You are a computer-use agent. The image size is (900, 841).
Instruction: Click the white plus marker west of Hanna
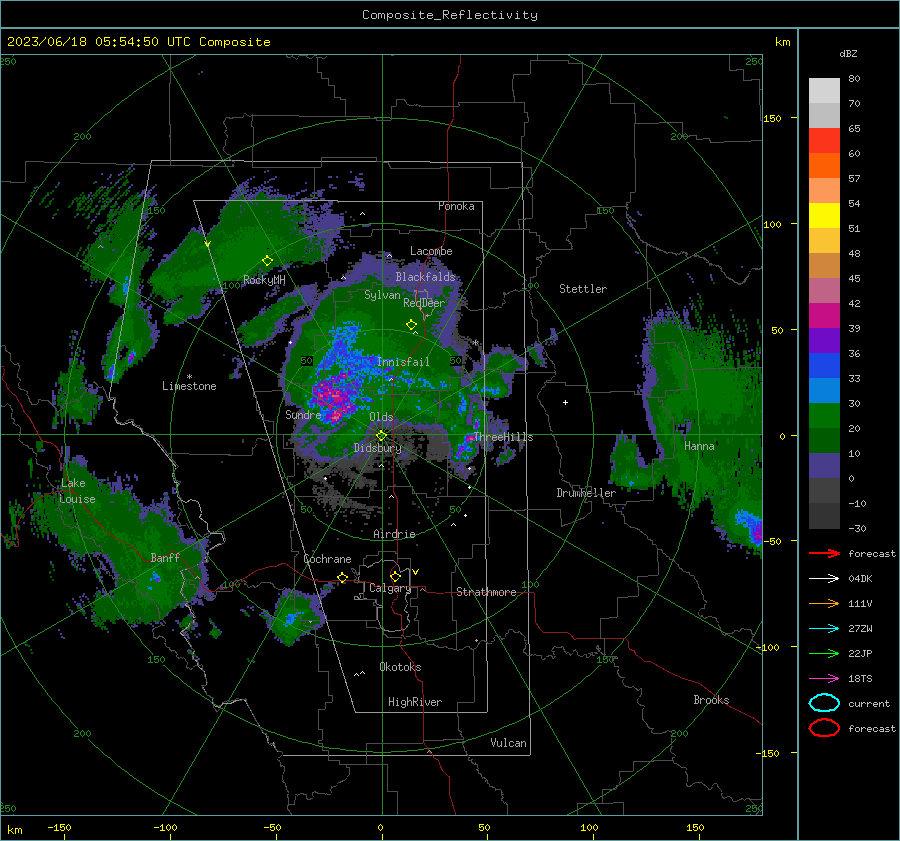point(565,402)
